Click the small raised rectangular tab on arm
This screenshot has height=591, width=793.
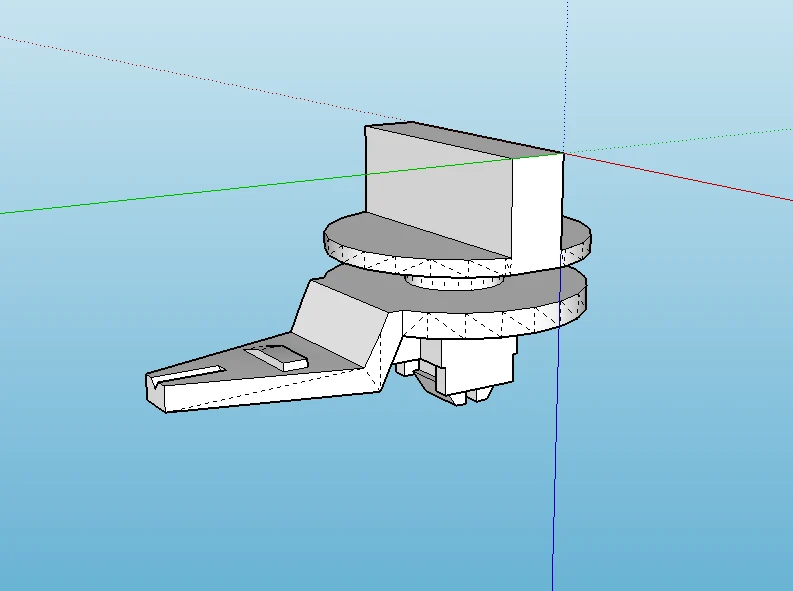click(277, 356)
